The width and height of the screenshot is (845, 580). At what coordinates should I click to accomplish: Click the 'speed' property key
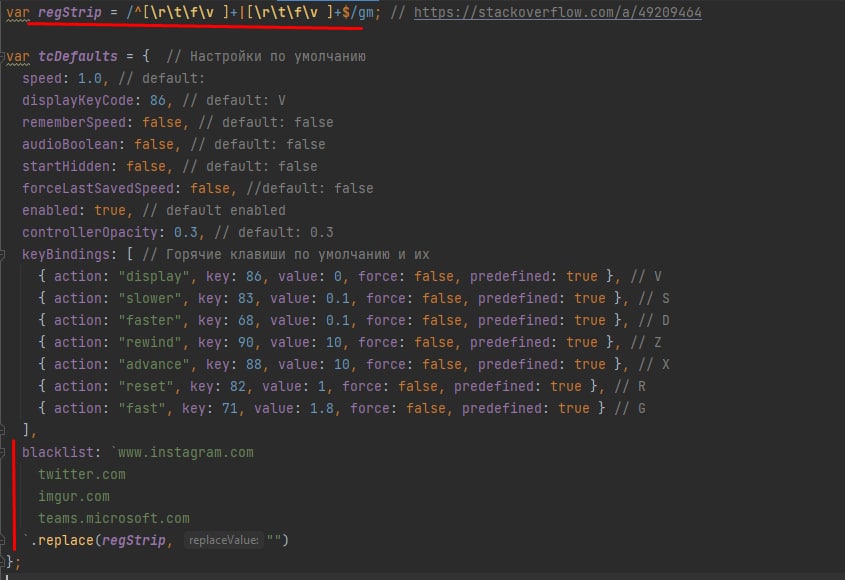[42, 79]
